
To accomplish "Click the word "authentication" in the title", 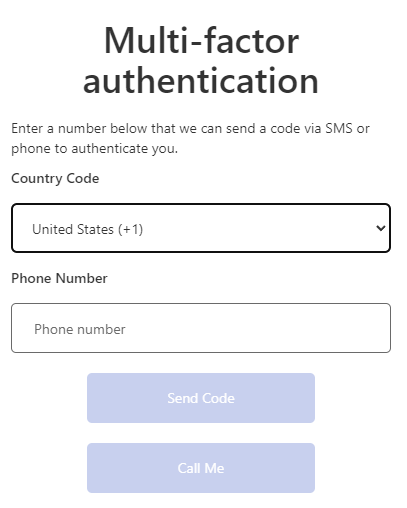I will click(201, 81).
